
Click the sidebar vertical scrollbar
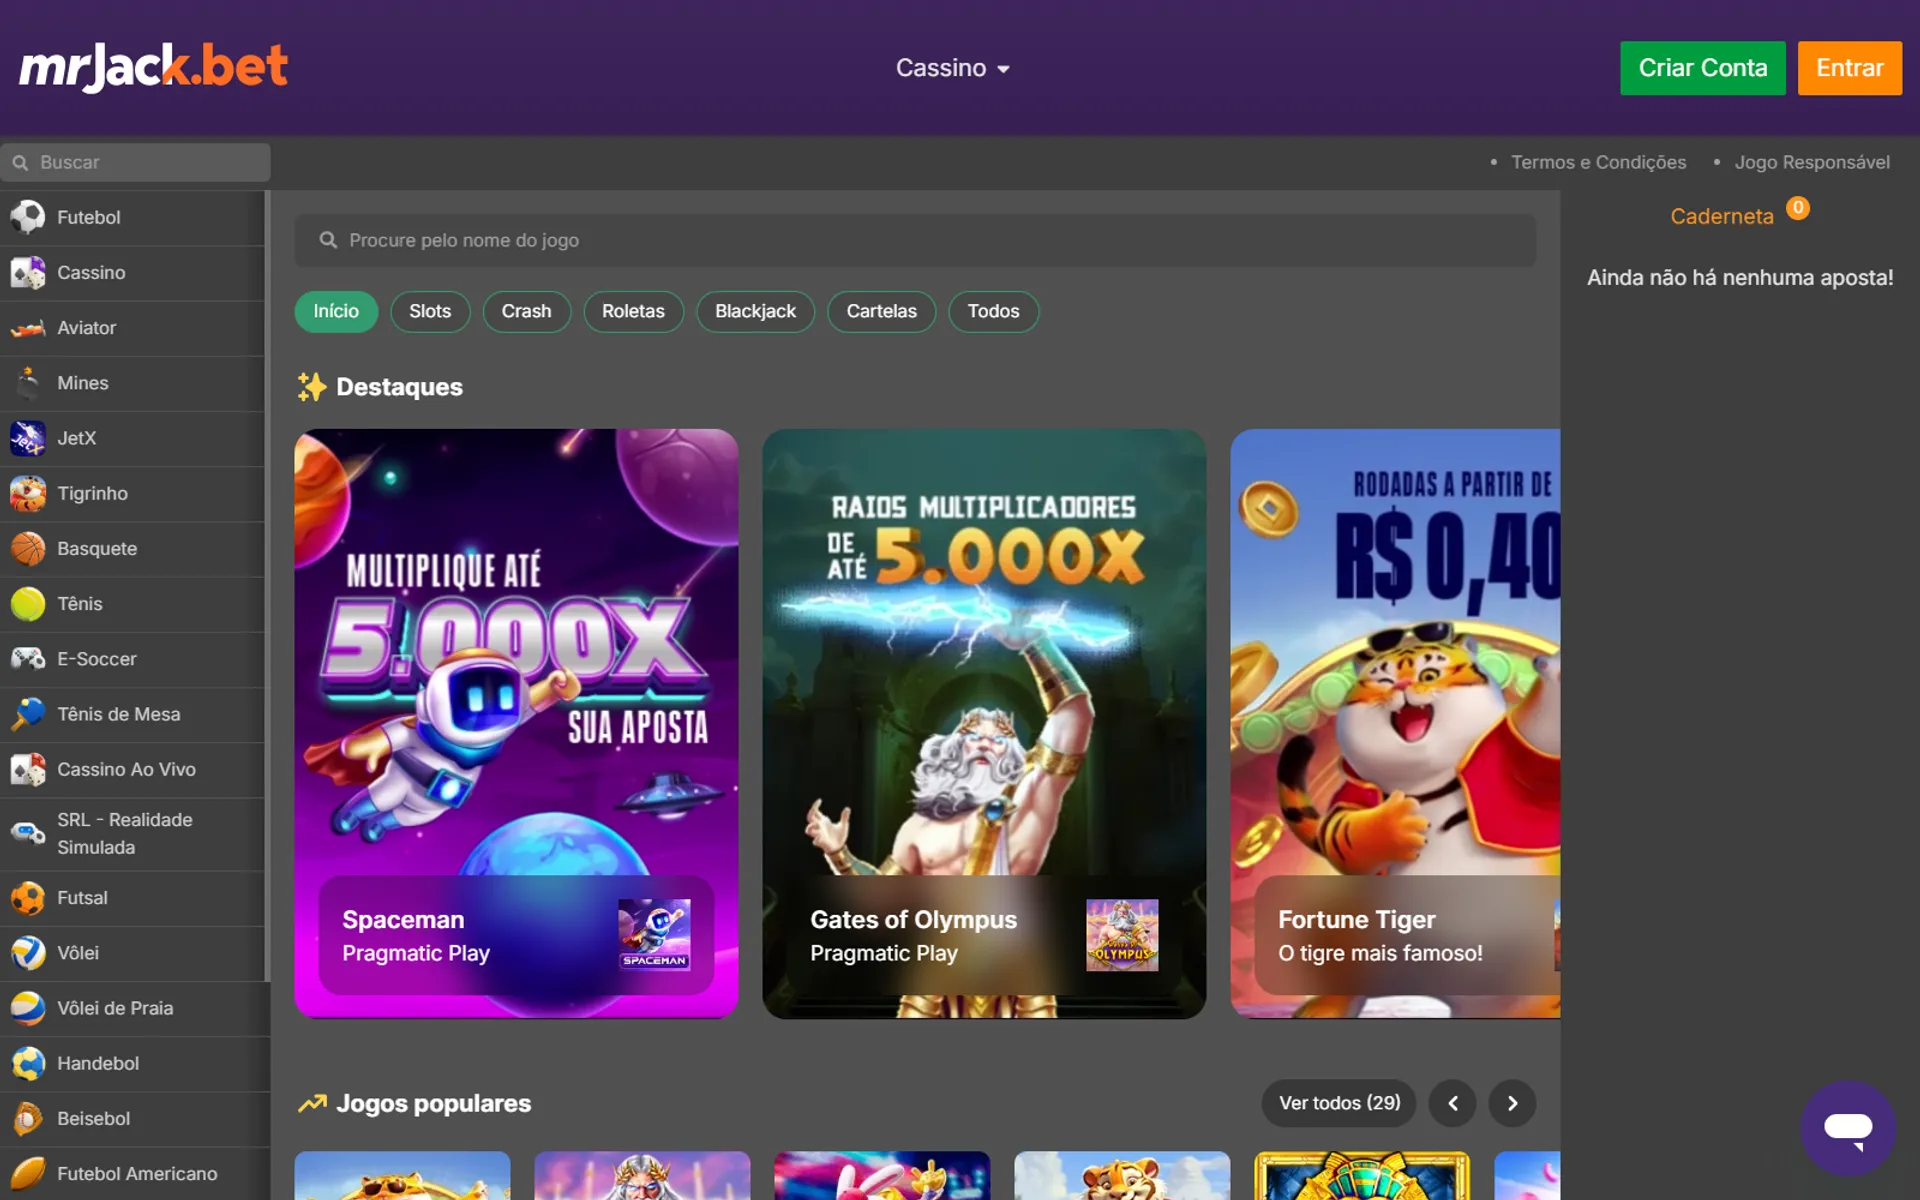coord(267,586)
